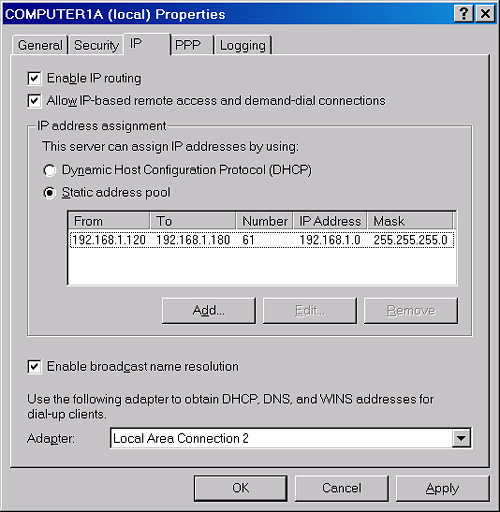Select the 192.168.1.120 address pool row

(x=262, y=240)
